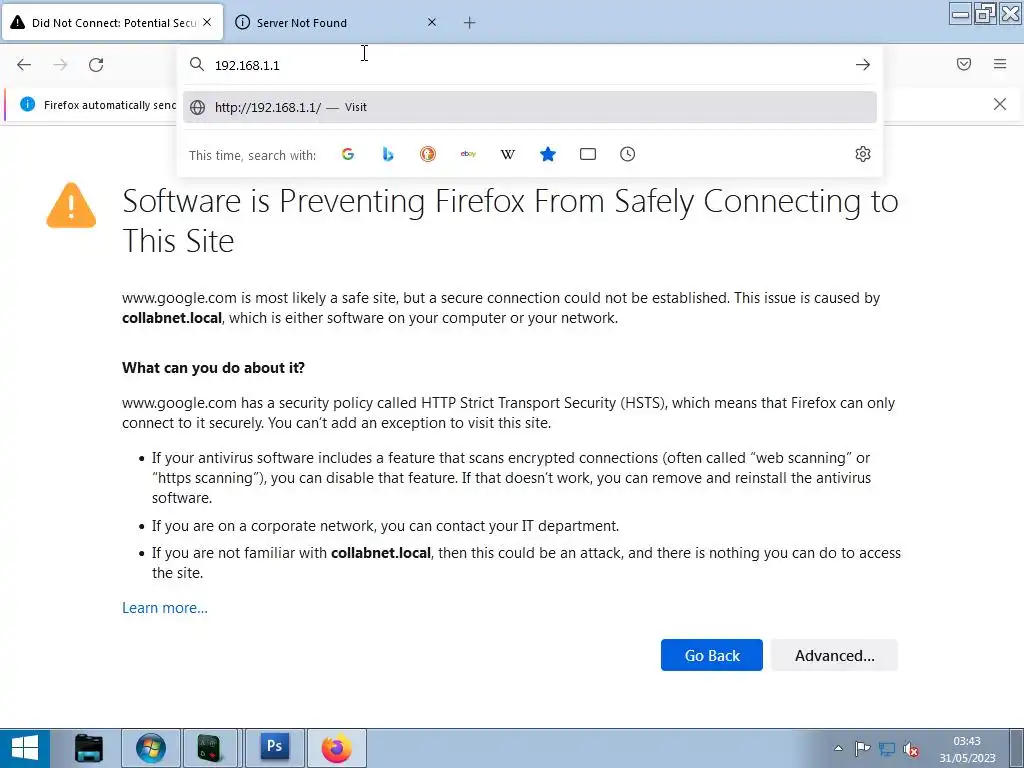Open the calculator-like taskbar app
Viewport: 1024px width, 768px height.
(x=210, y=748)
